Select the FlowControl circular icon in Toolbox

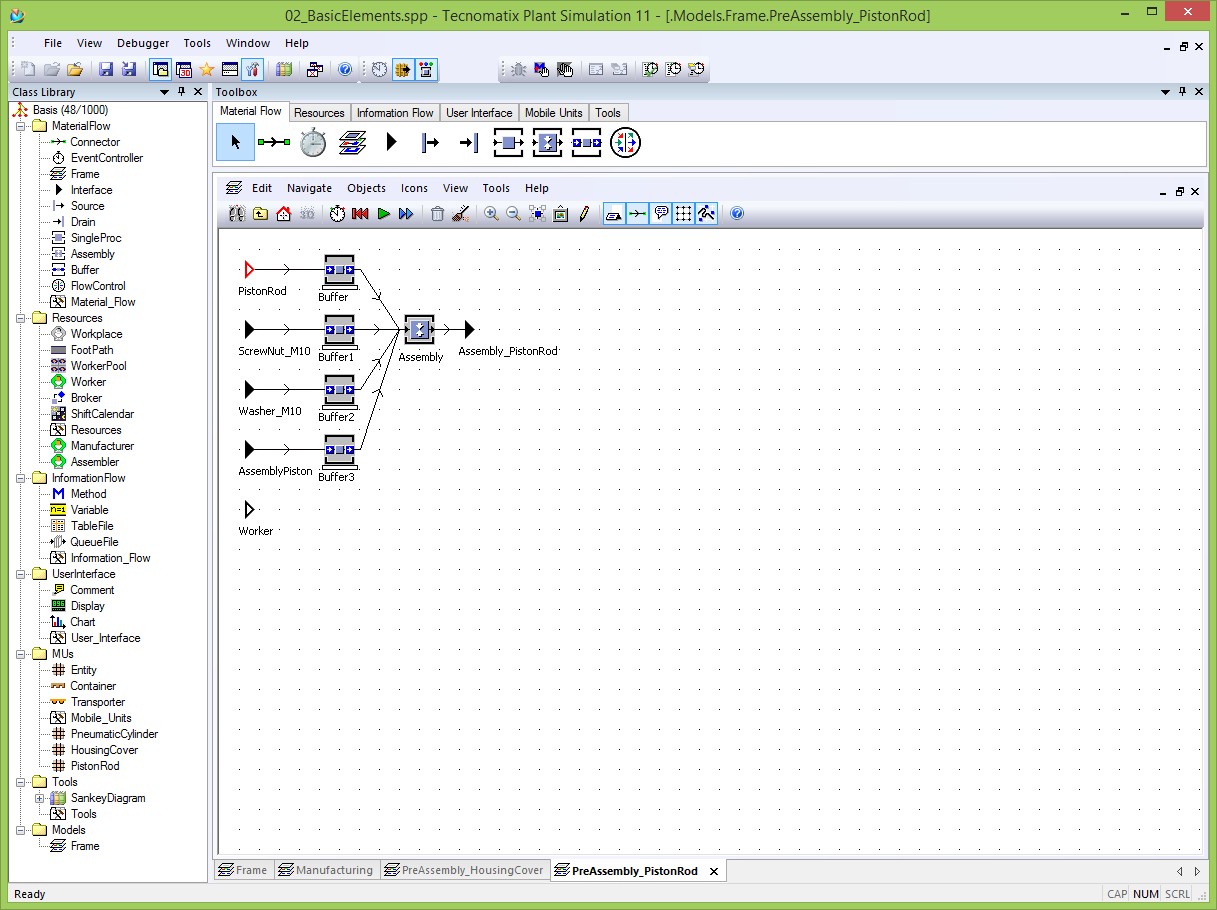point(625,143)
